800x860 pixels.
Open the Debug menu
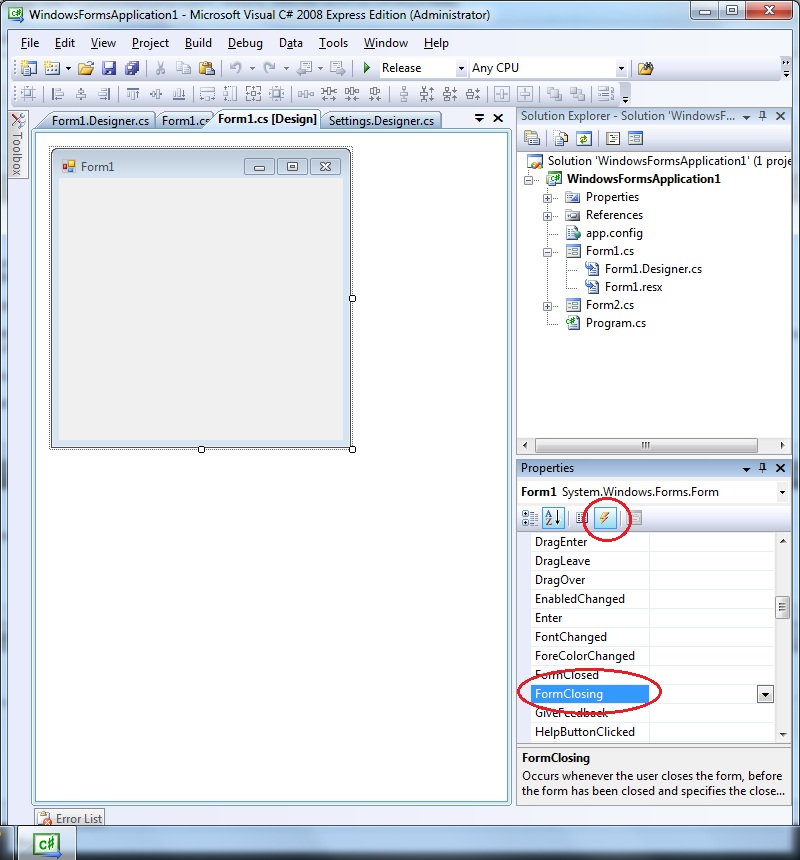tap(245, 43)
